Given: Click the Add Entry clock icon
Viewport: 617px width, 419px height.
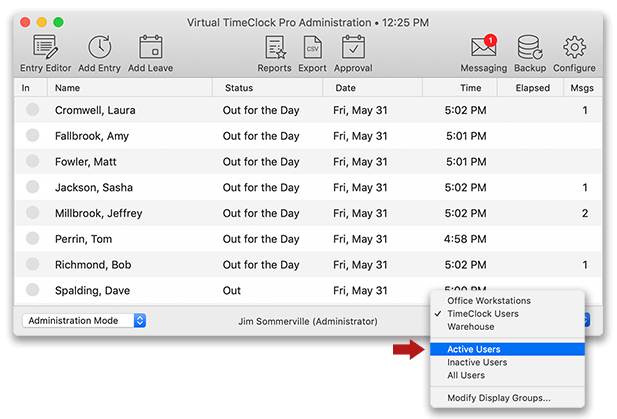Looking at the screenshot, I should tap(99, 47).
